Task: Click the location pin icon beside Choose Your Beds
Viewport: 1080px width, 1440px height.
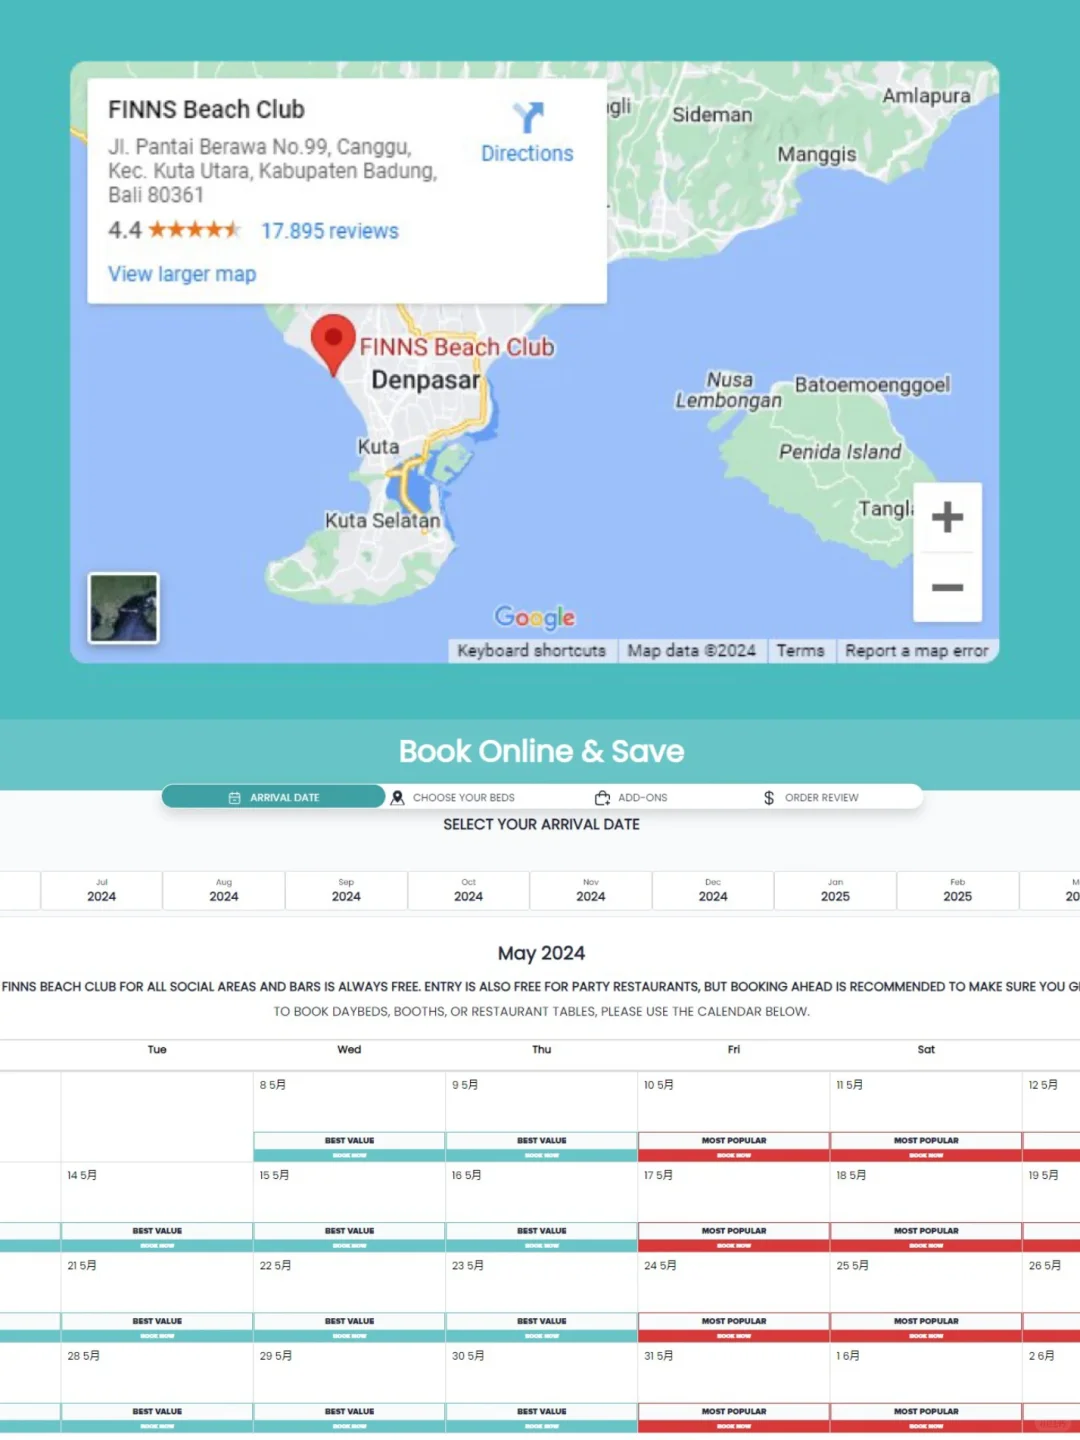Action: coord(397,798)
